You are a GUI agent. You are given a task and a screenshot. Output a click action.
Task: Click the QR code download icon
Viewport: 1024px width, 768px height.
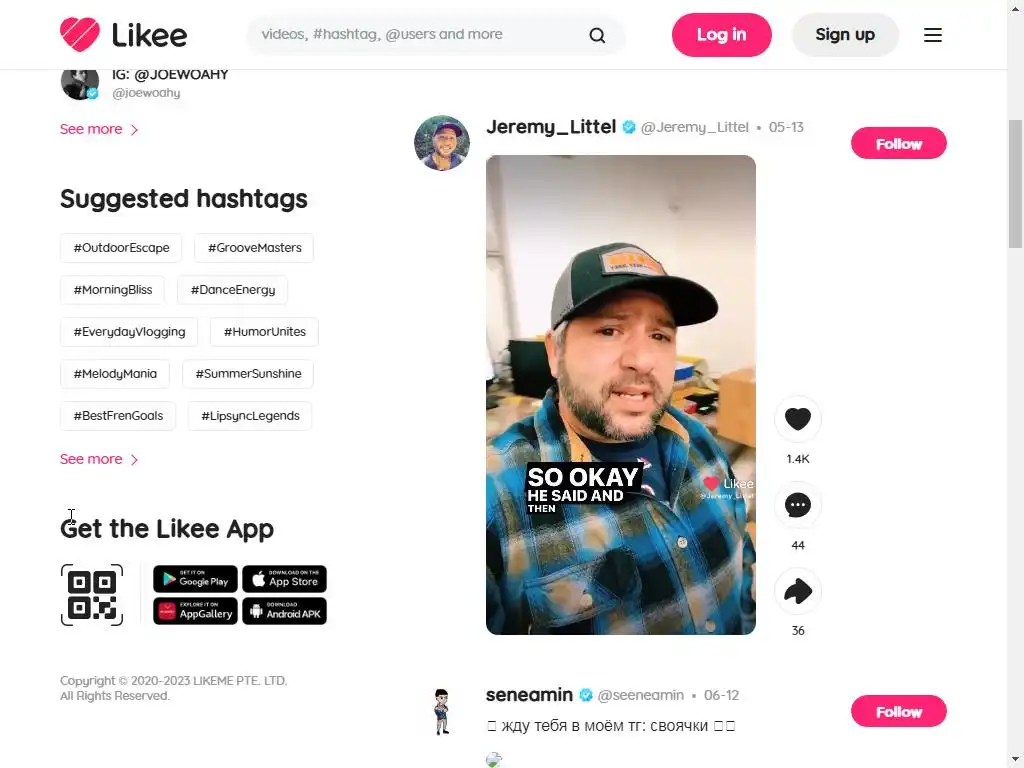[x=92, y=595]
